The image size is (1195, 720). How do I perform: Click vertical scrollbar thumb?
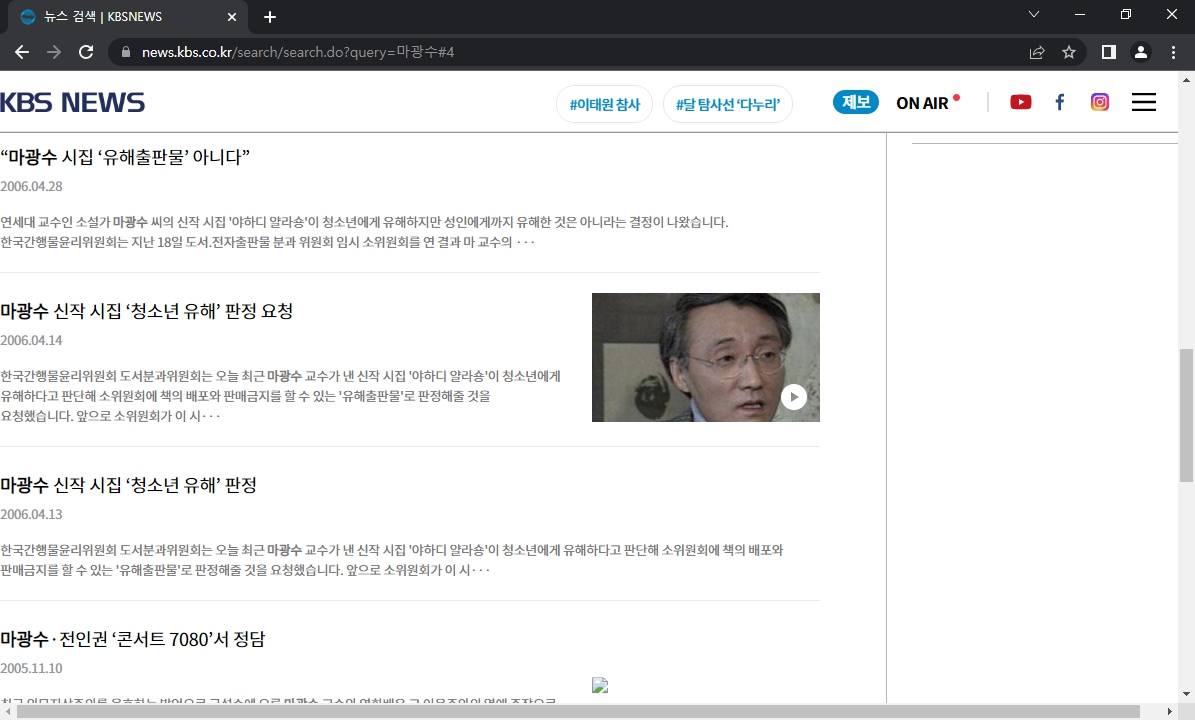(x=1186, y=415)
